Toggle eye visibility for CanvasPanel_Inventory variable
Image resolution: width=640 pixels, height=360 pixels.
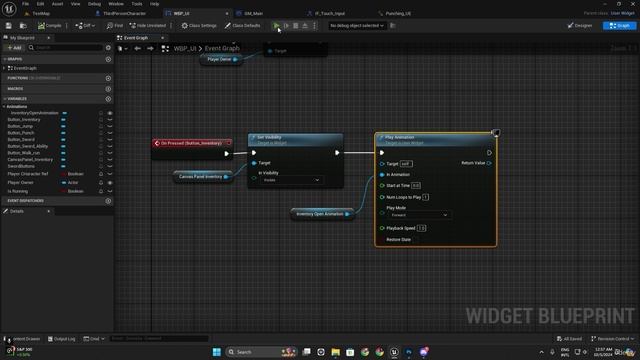110,160
